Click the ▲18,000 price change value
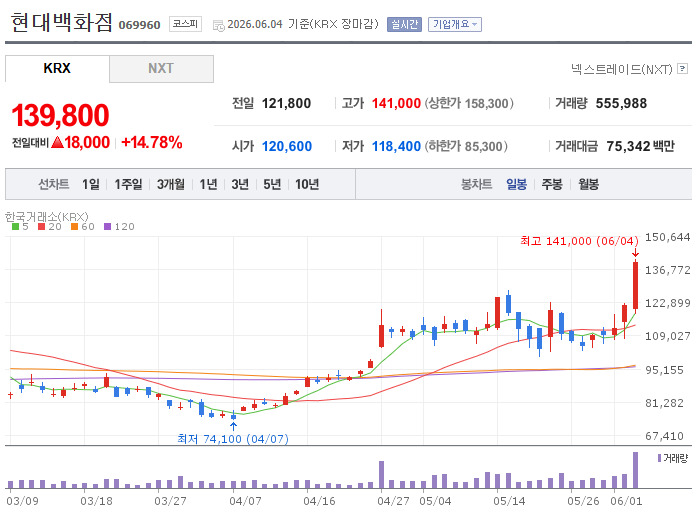Image resolution: width=692 pixels, height=514 pixels. pyautogui.click(x=80, y=143)
